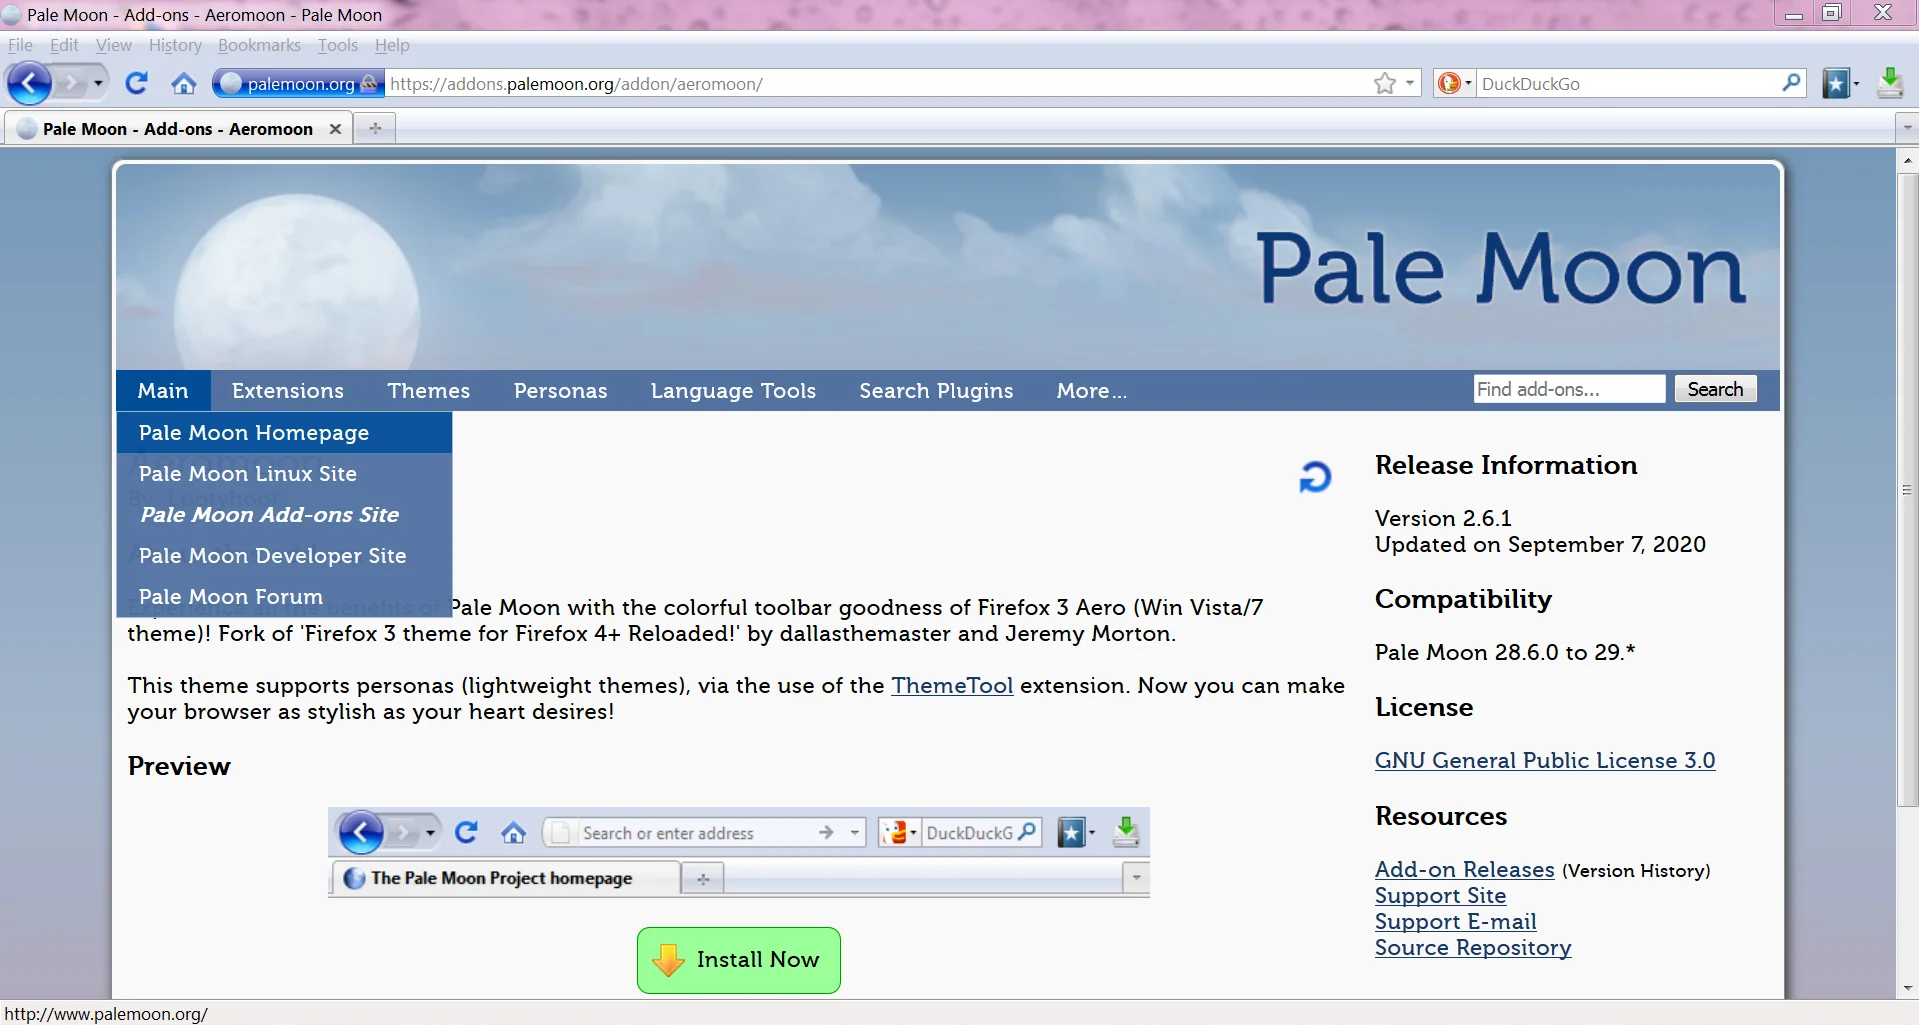Open the Search Plugins section

coord(936,391)
